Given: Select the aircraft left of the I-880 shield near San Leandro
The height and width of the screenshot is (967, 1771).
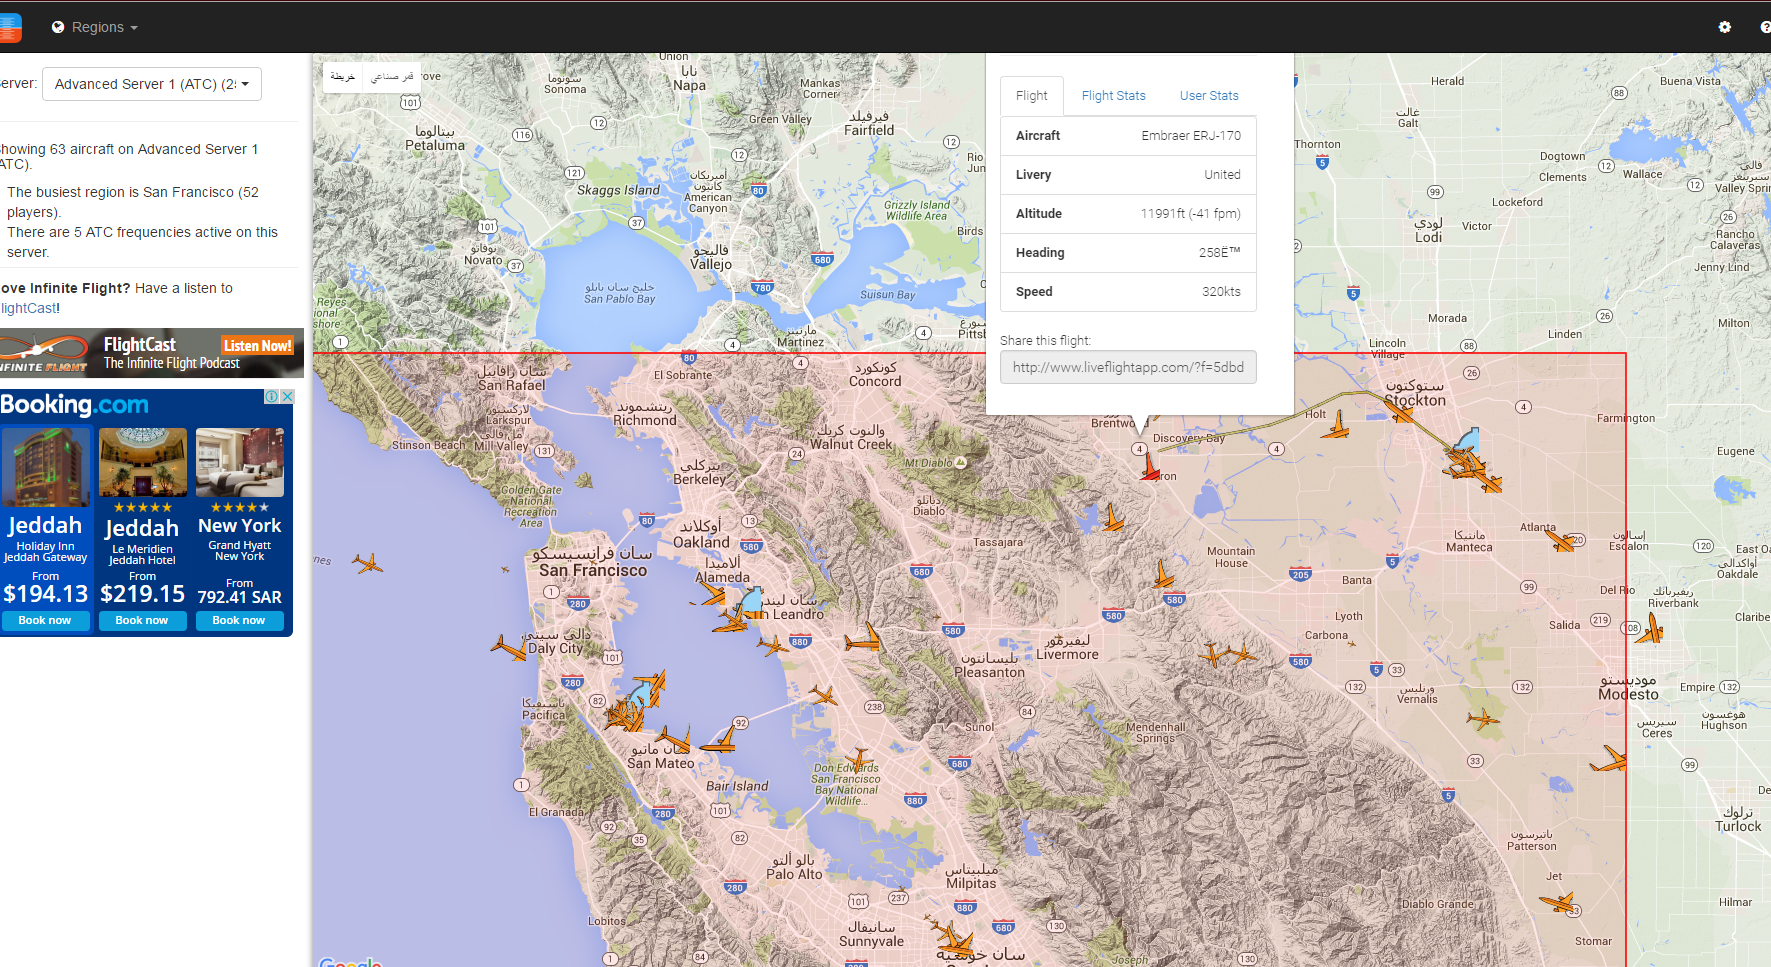Looking at the screenshot, I should tap(772, 645).
